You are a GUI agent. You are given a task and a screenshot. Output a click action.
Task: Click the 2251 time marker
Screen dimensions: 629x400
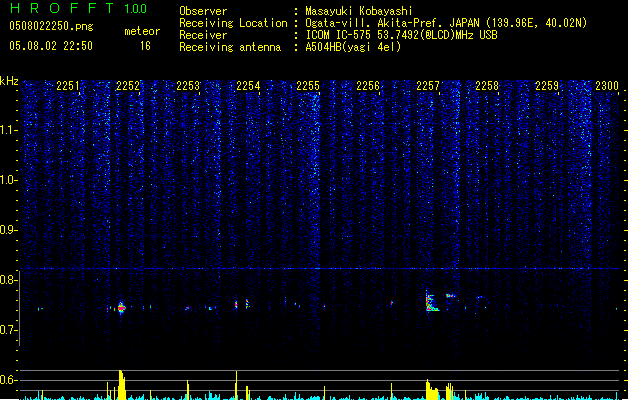click(68, 85)
